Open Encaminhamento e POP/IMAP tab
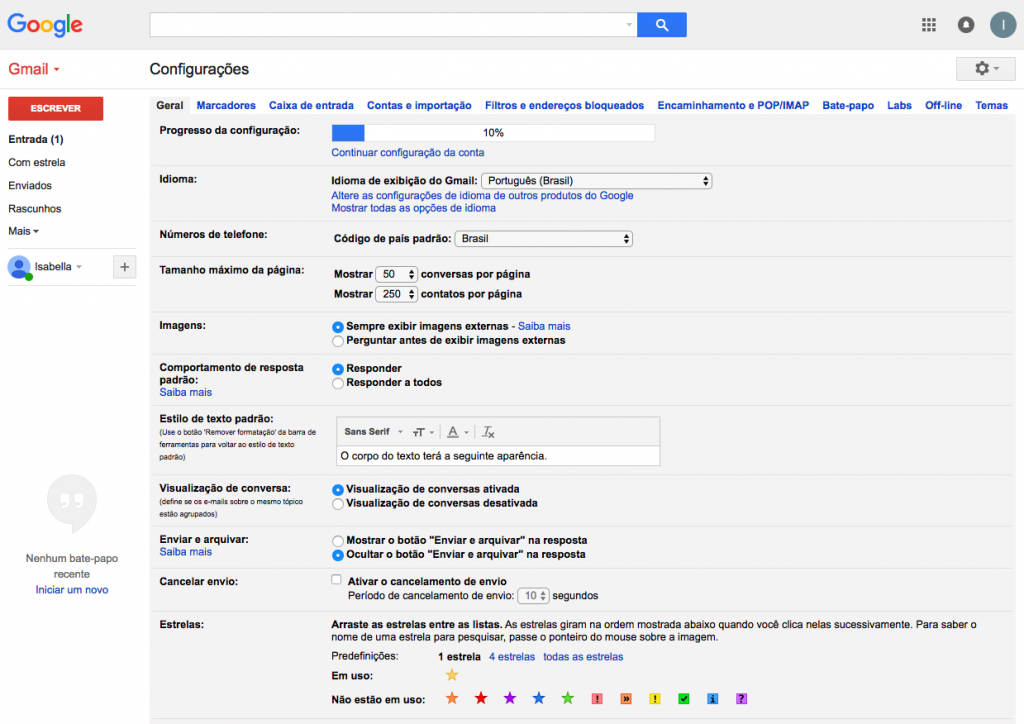This screenshot has height=724, width=1024. click(733, 106)
